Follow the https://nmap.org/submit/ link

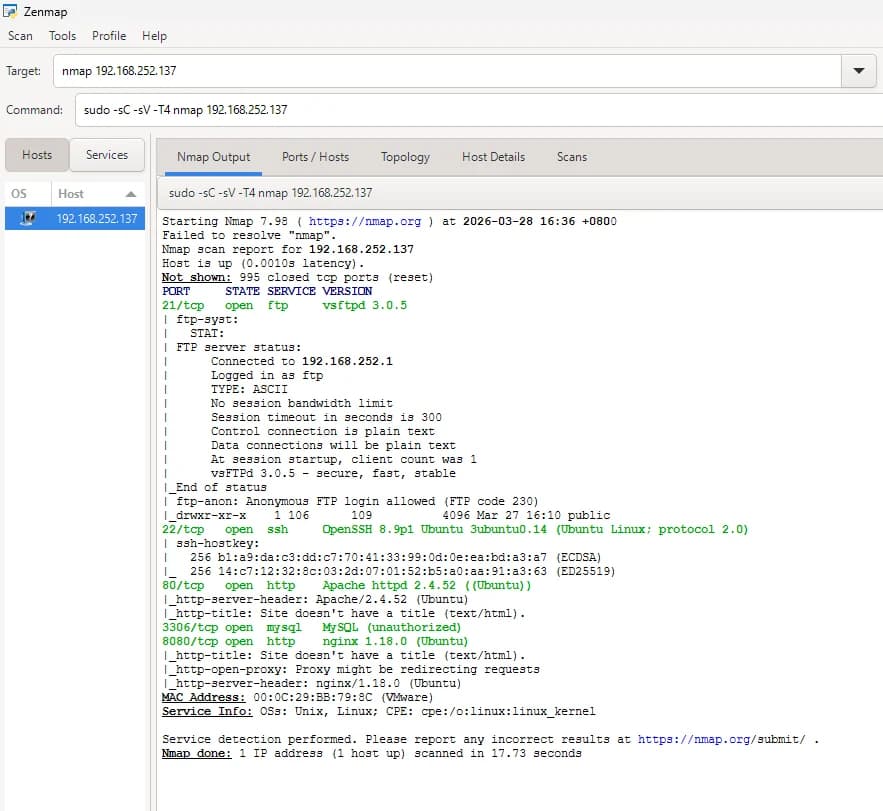[x=721, y=739]
